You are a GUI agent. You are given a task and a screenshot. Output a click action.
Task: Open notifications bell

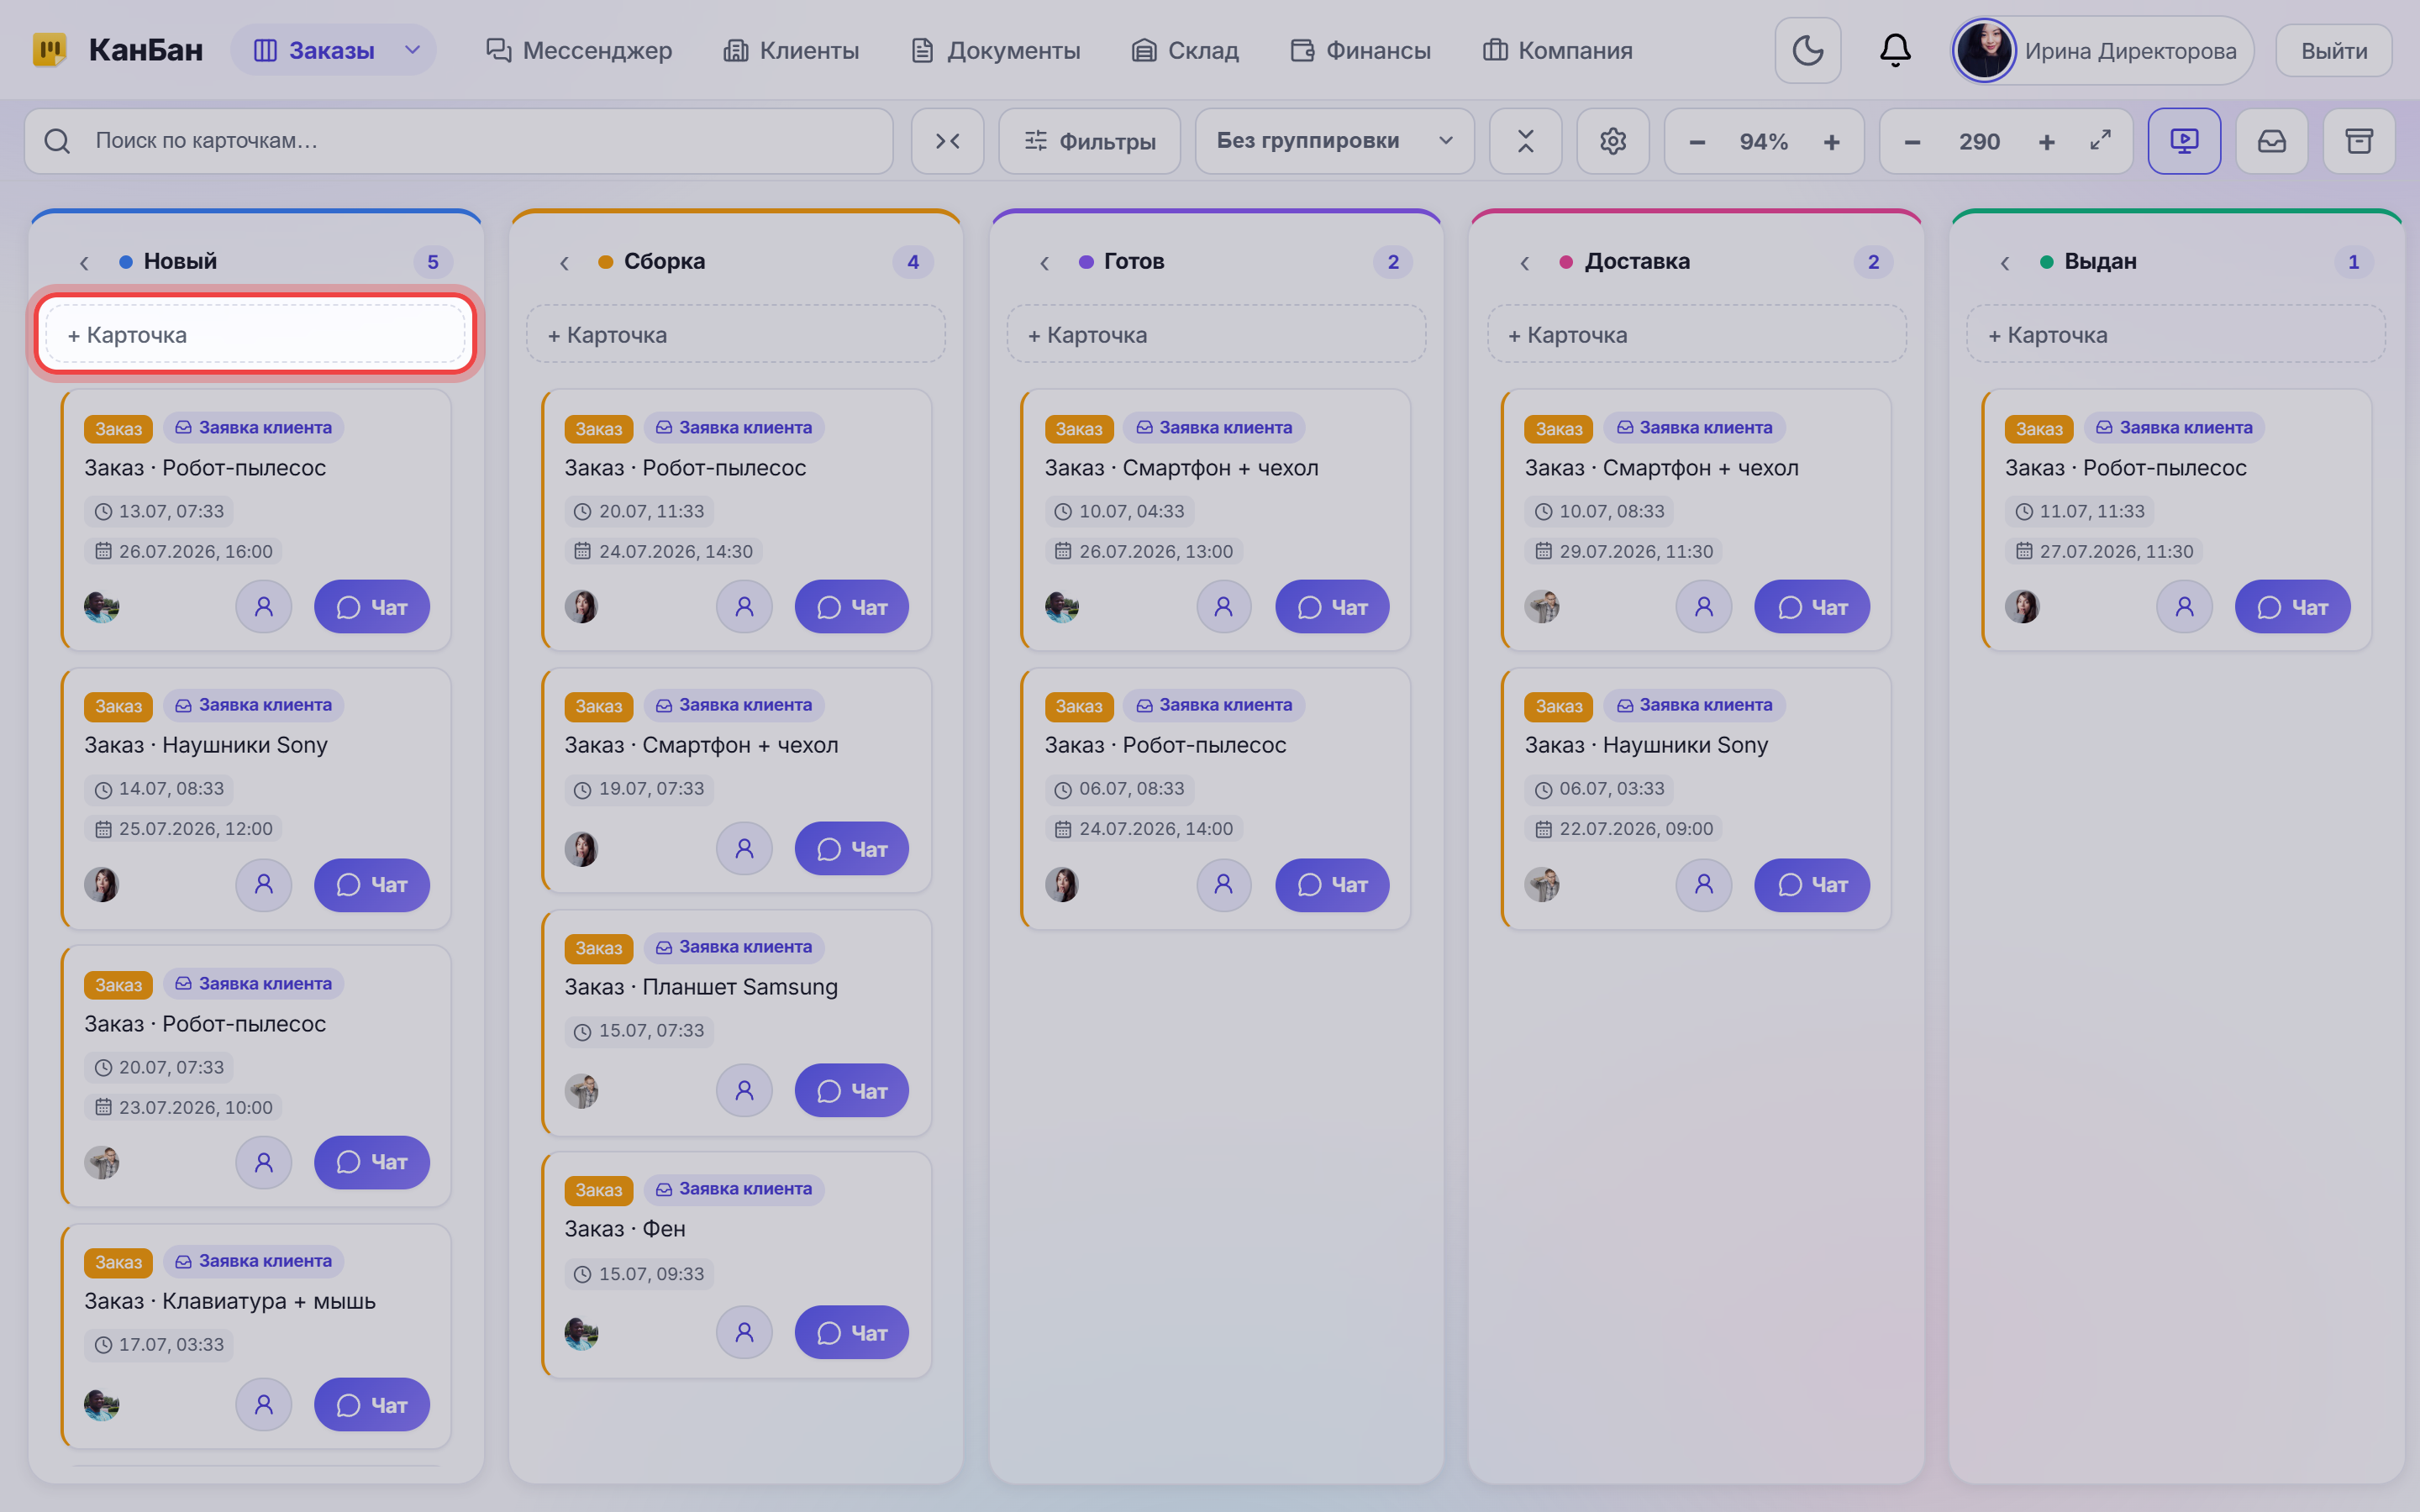click(1895, 50)
